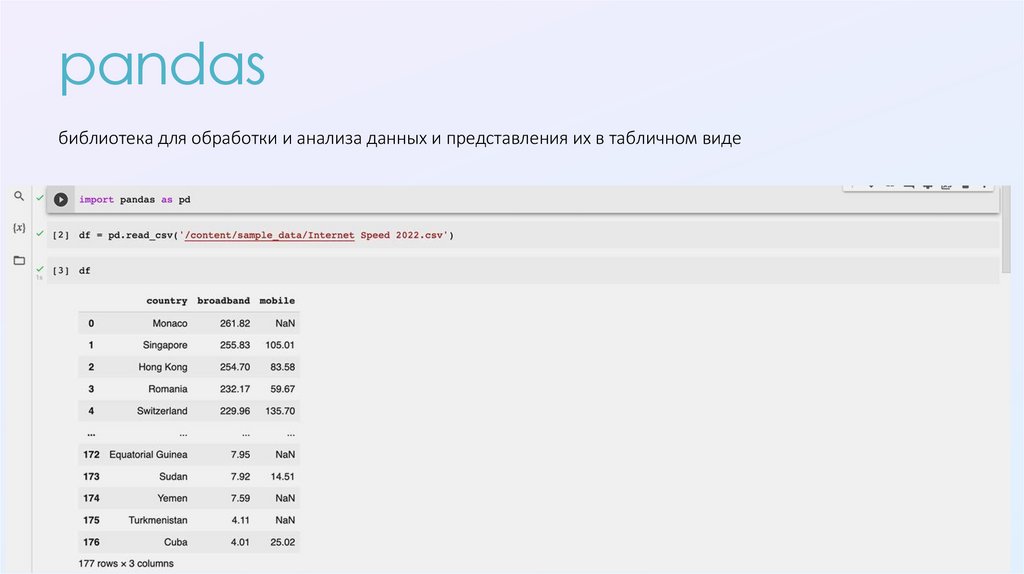
Task: Click the broadband value 232.17
Action: [x=235, y=389]
